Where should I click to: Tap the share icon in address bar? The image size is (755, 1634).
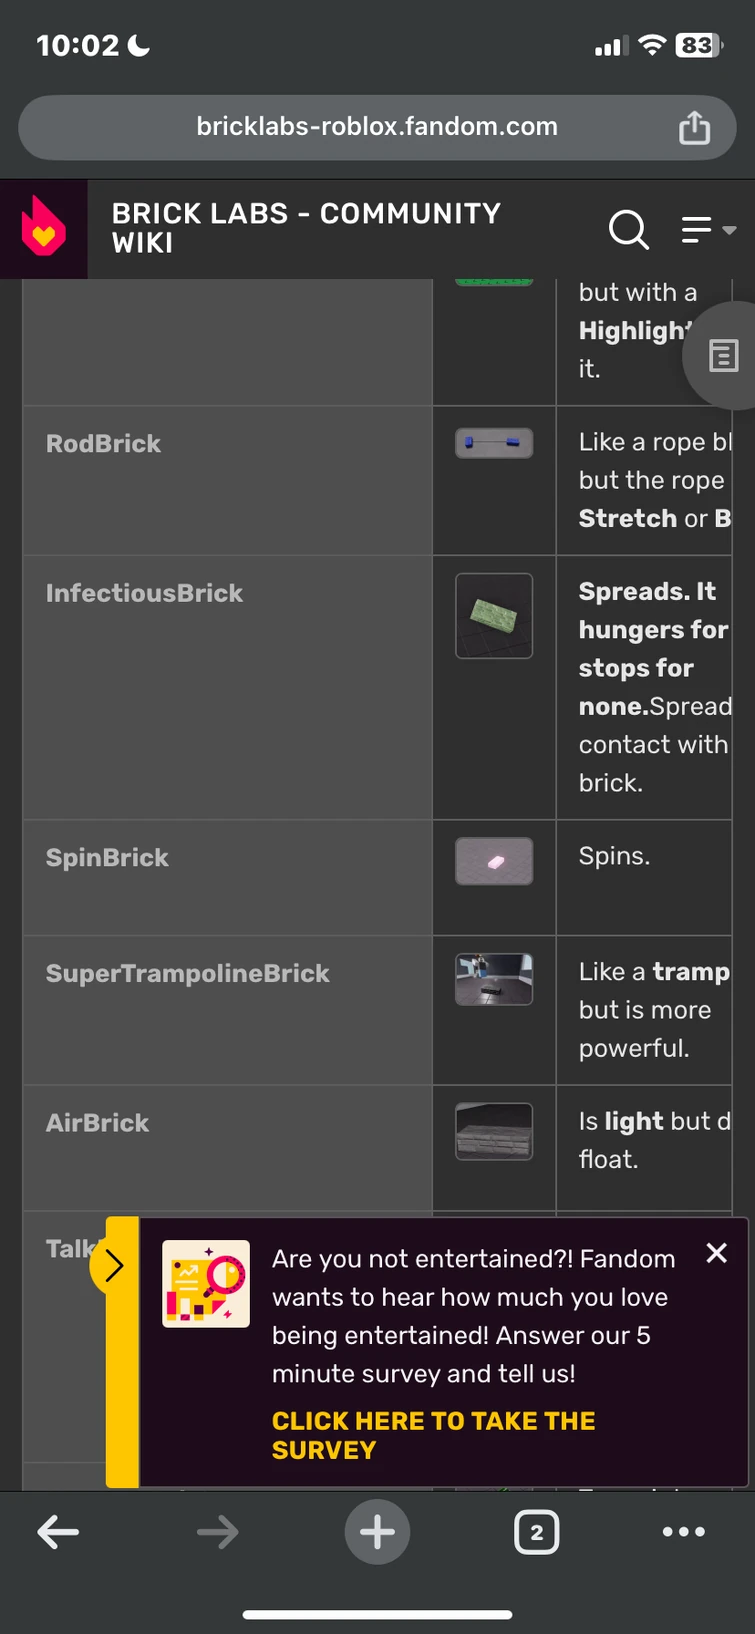[x=694, y=127]
